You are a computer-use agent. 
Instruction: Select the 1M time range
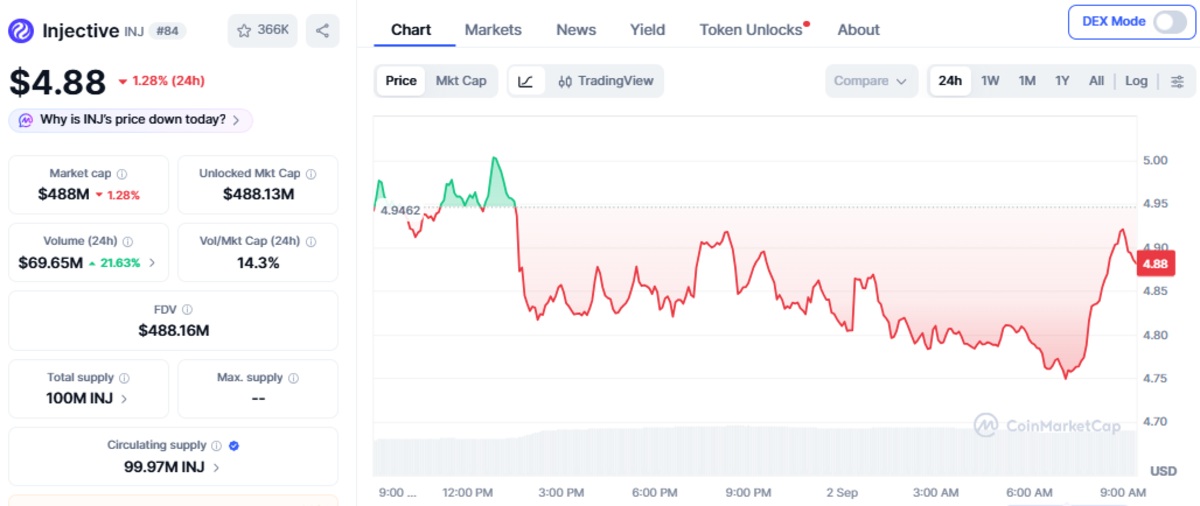(x=1027, y=81)
